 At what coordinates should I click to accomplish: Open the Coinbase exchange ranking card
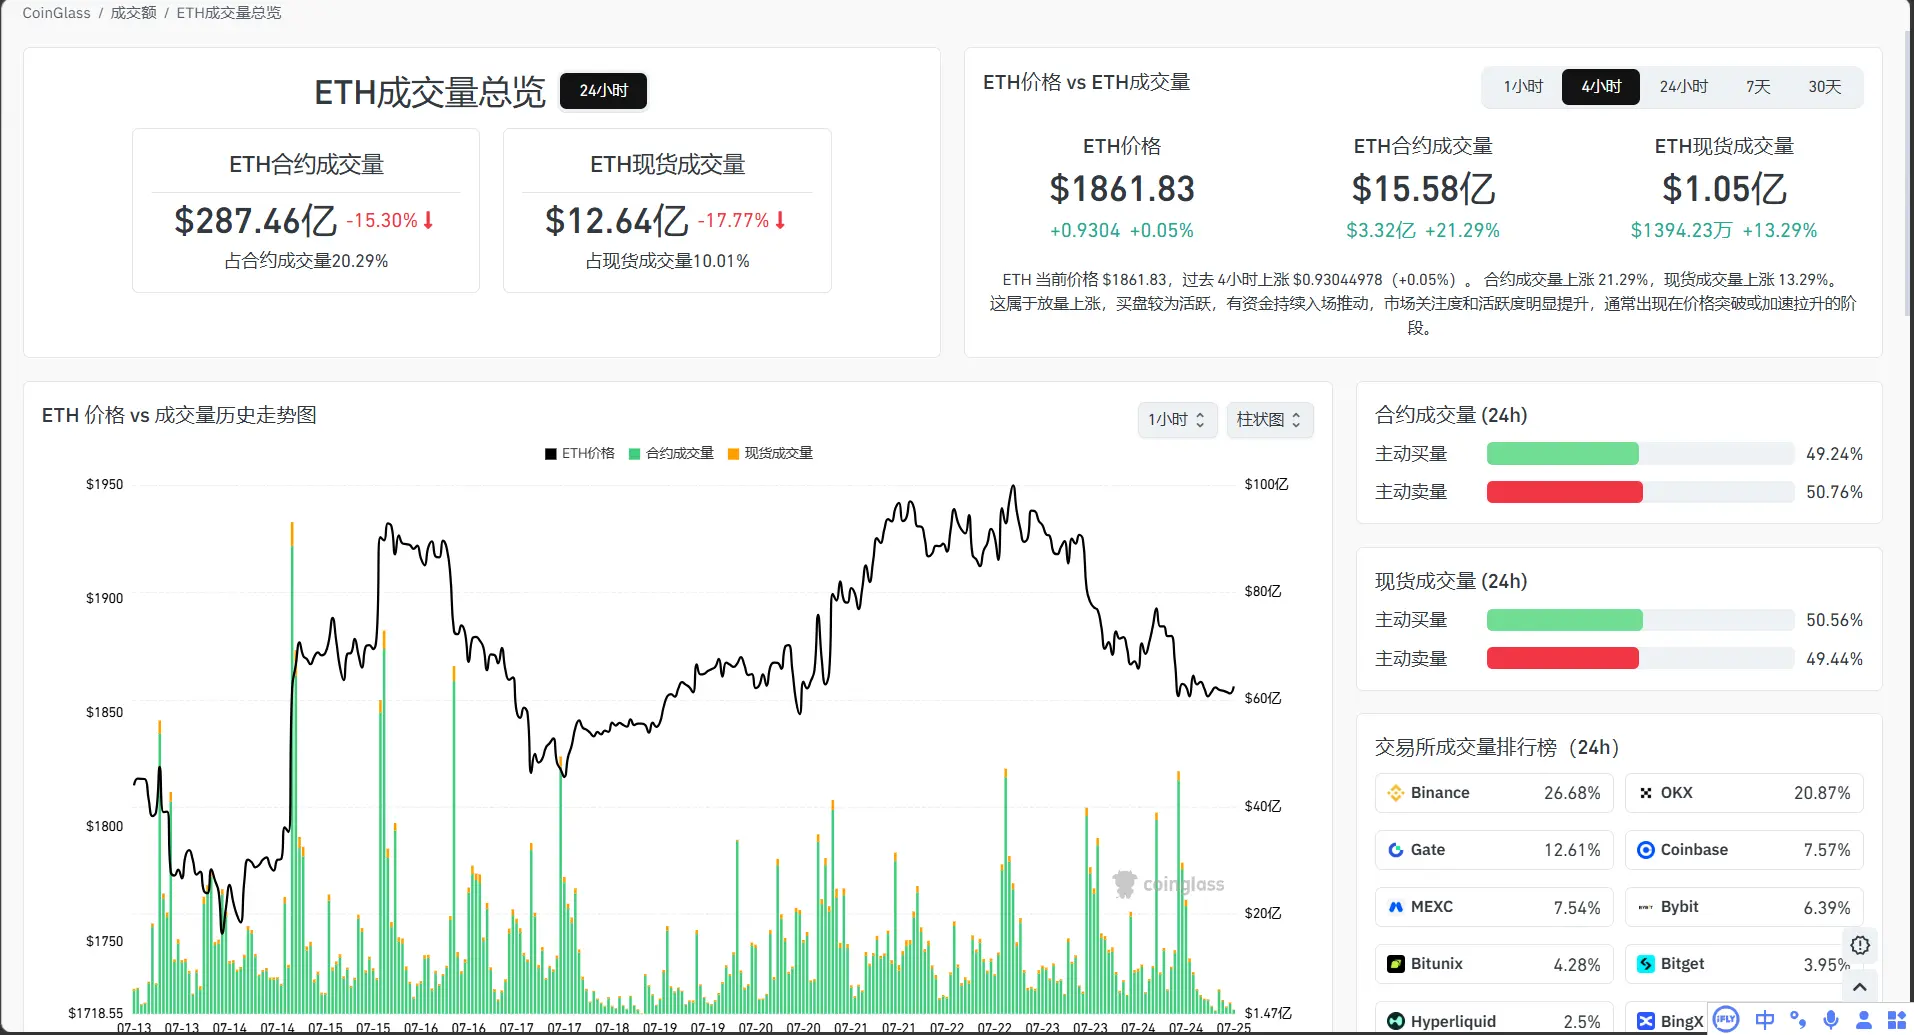[1744, 850]
